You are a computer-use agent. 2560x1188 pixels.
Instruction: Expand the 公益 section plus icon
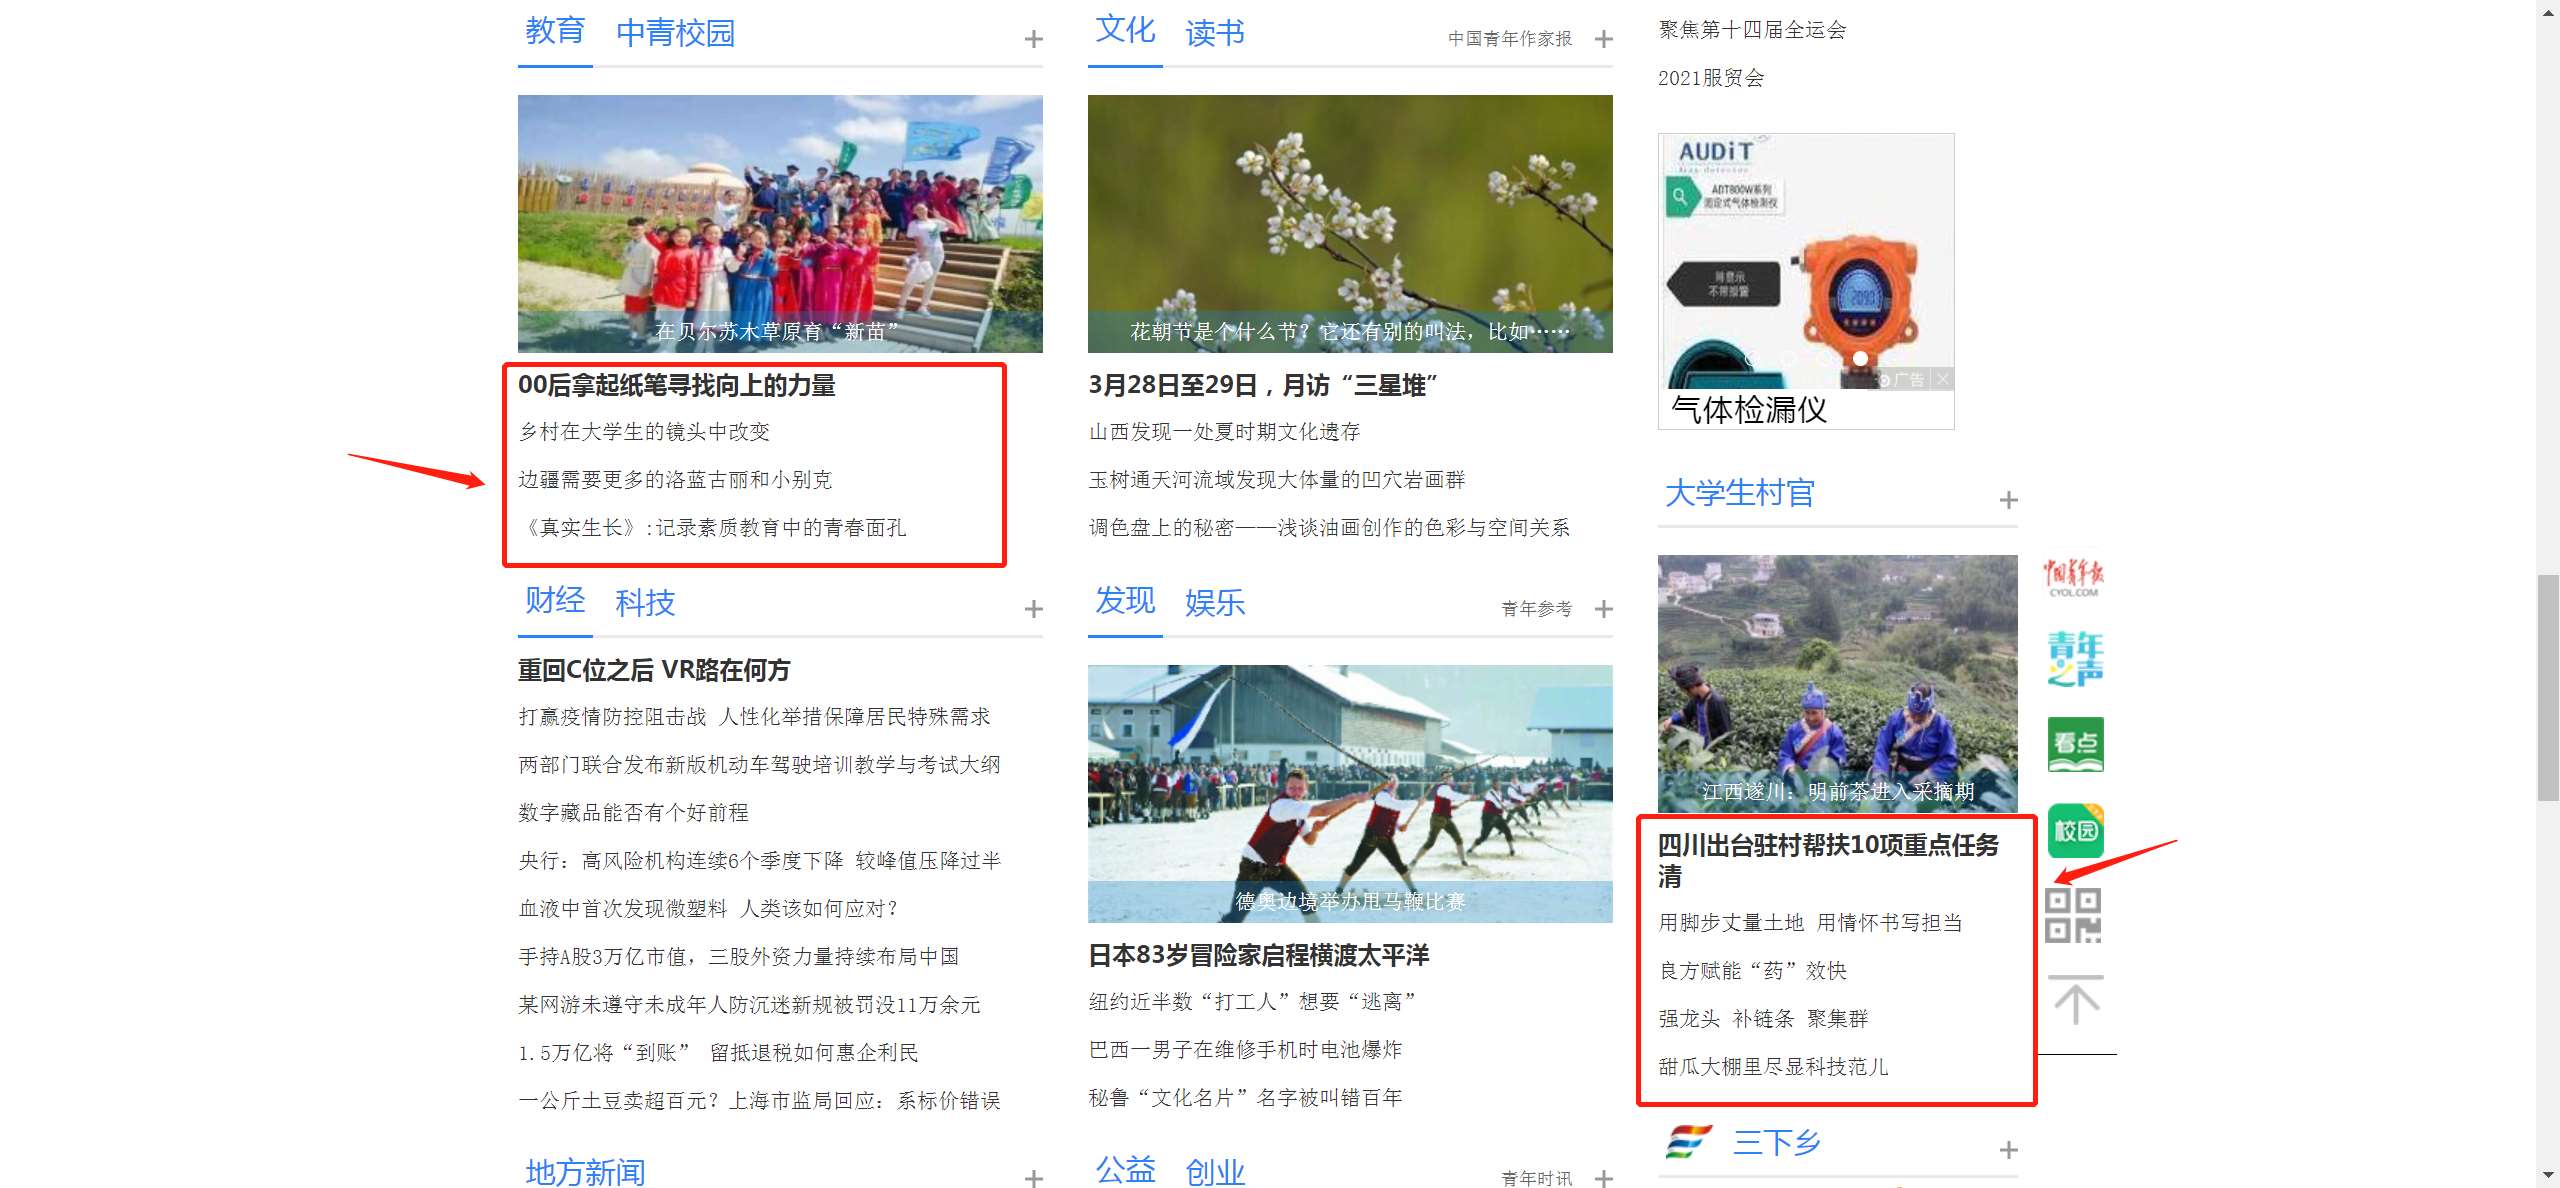pos(1604,1179)
